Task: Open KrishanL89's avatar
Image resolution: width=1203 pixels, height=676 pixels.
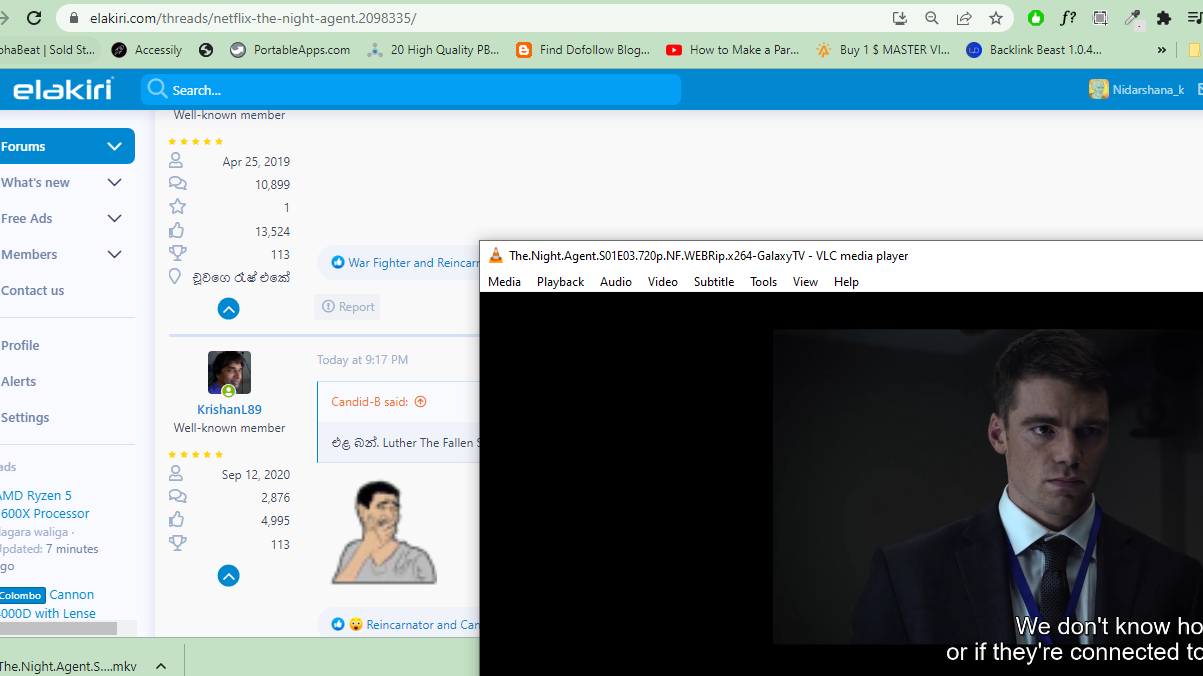Action: (229, 372)
